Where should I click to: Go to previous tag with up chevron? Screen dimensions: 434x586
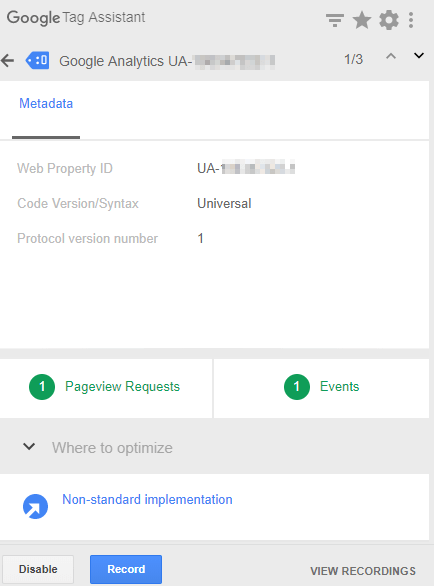point(391,56)
